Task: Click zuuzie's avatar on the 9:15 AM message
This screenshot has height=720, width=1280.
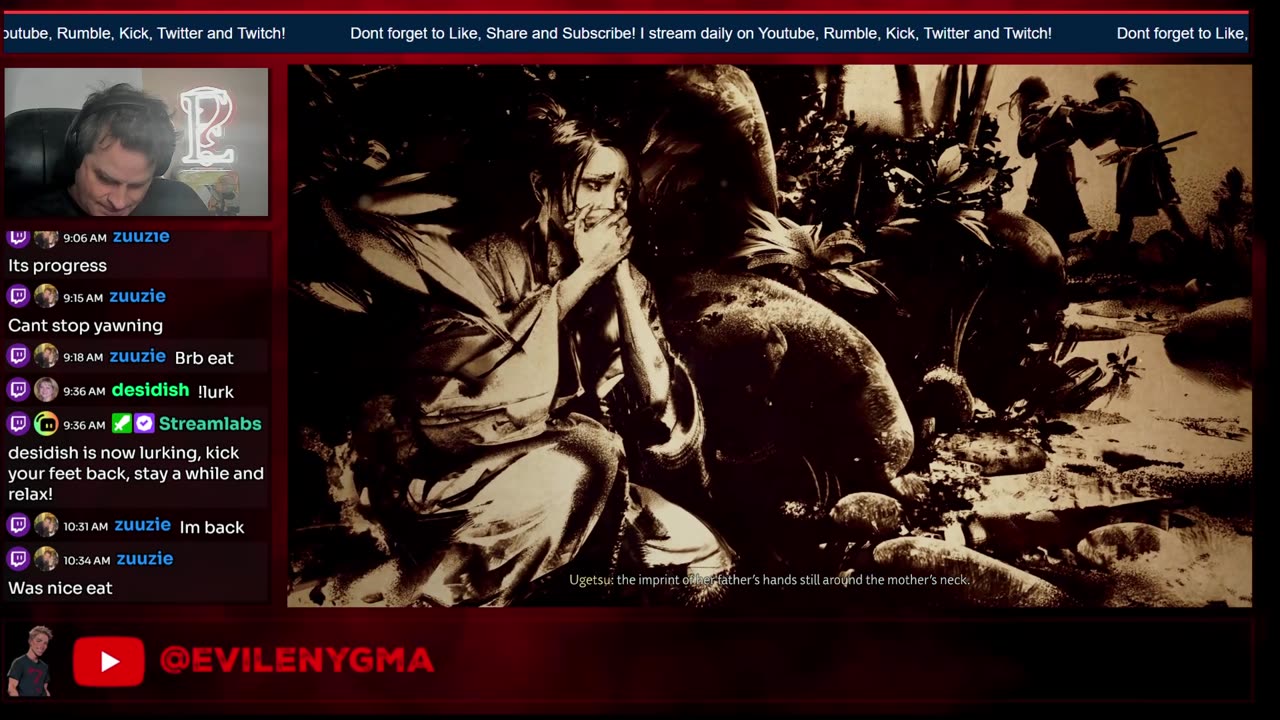Action: pos(46,296)
